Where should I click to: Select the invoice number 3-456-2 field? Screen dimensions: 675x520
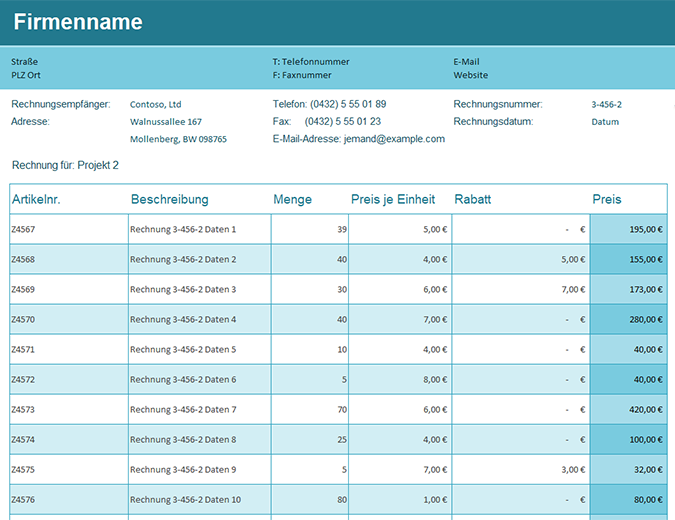[x=606, y=104]
